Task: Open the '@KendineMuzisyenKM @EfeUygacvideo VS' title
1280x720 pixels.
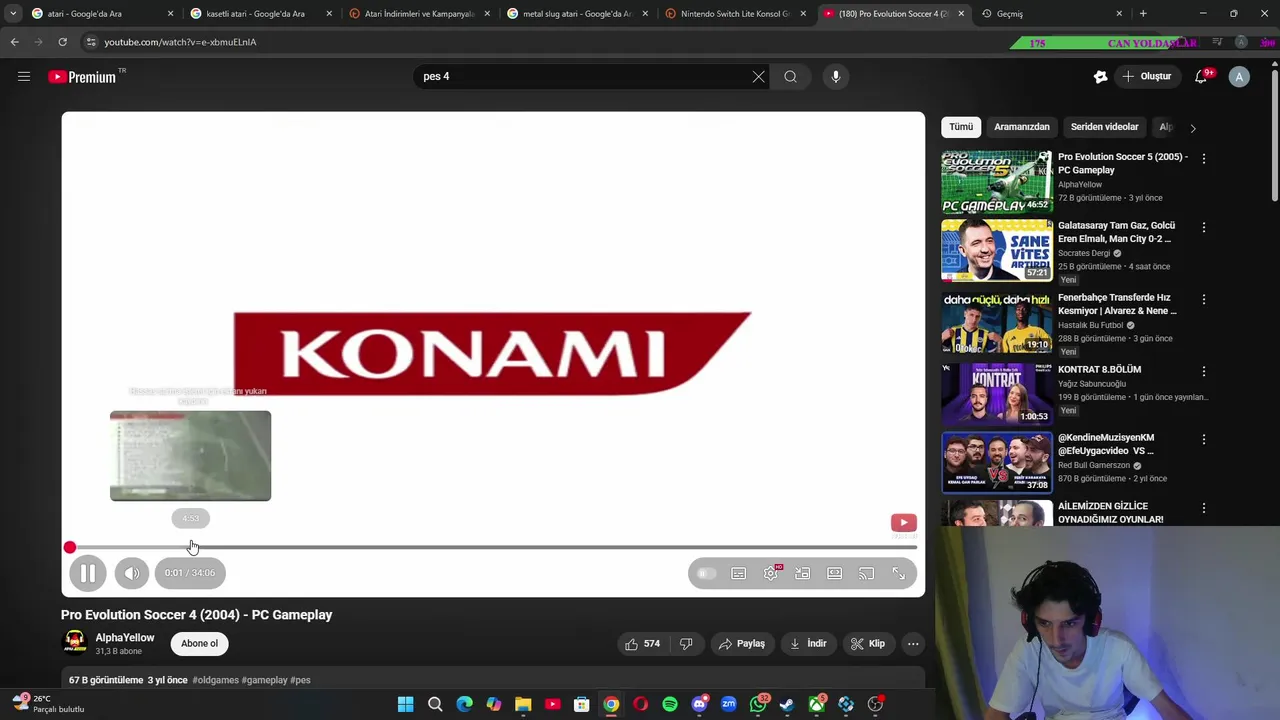Action: pos(1106,444)
